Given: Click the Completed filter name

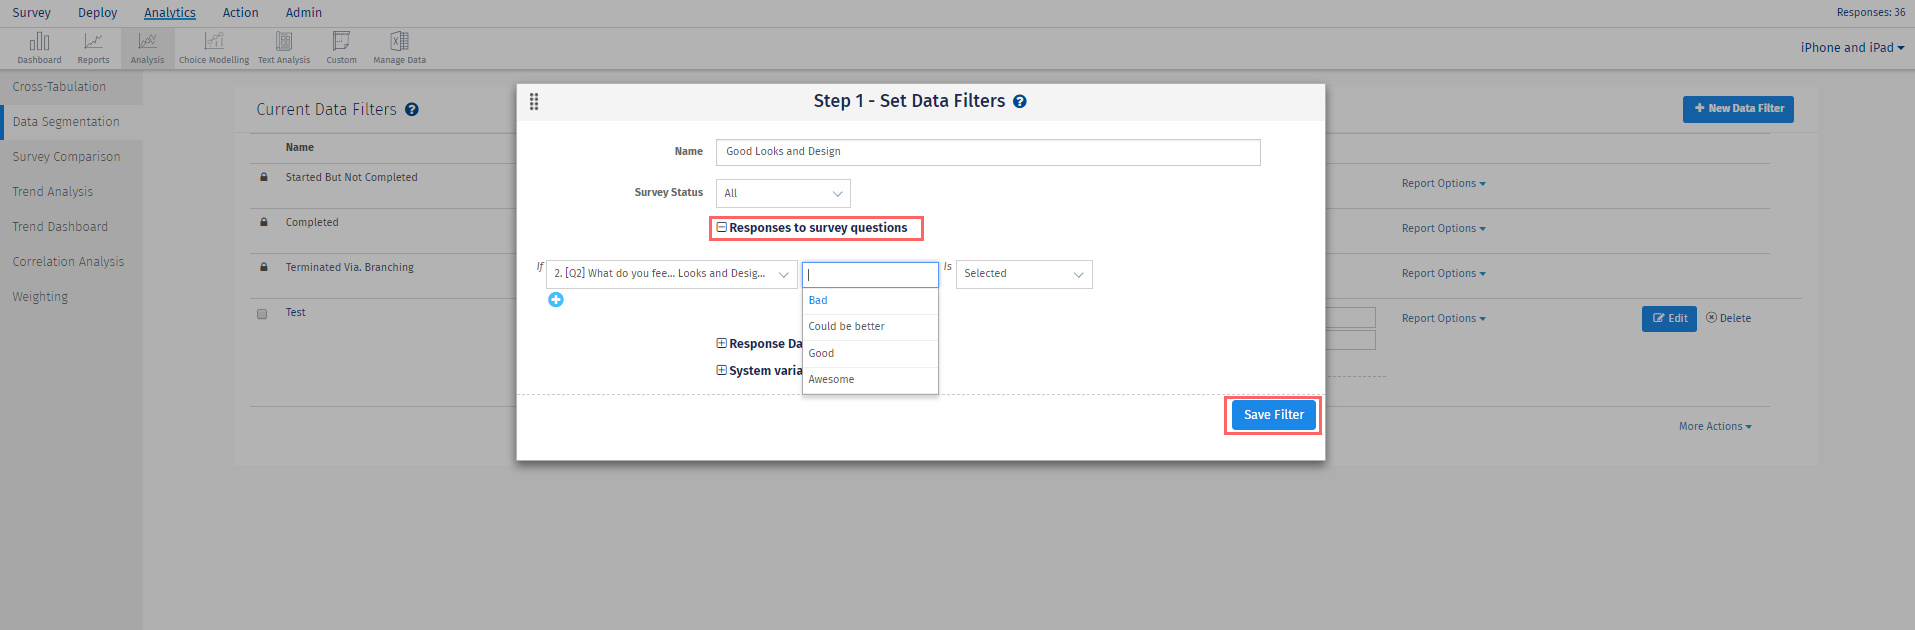Looking at the screenshot, I should point(312,223).
